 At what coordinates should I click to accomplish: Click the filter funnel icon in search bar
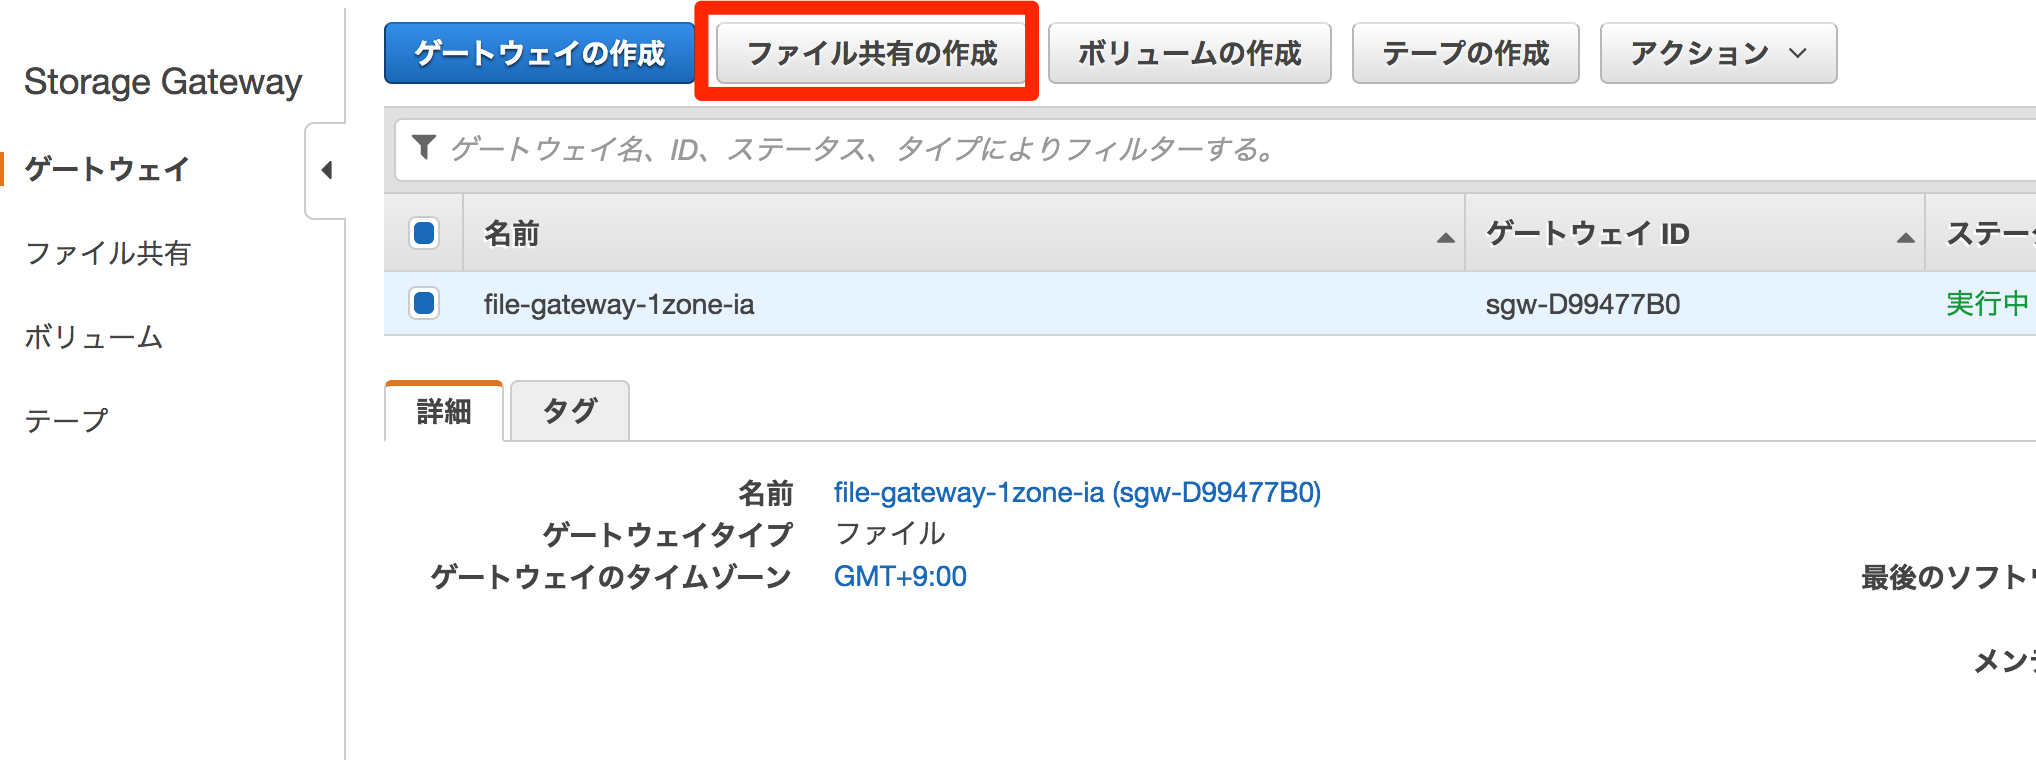(x=426, y=150)
